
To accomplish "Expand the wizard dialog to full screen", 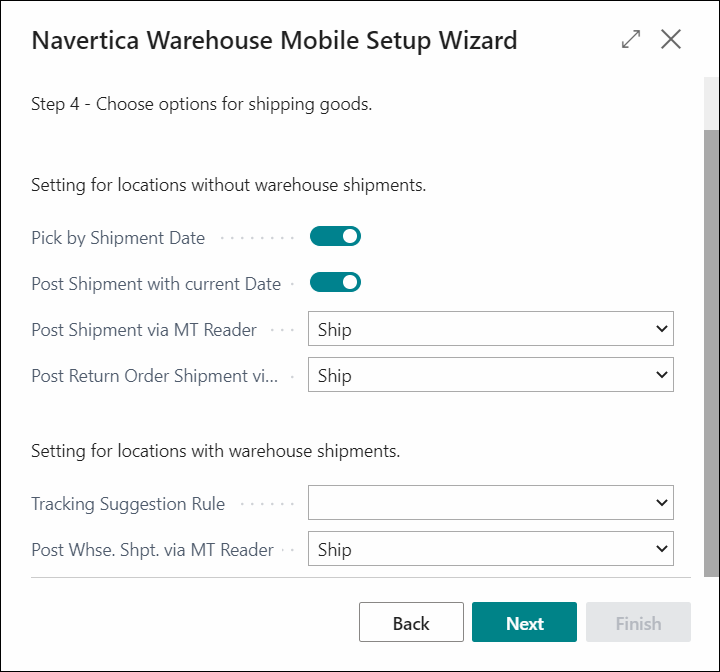I will tap(630, 39).
